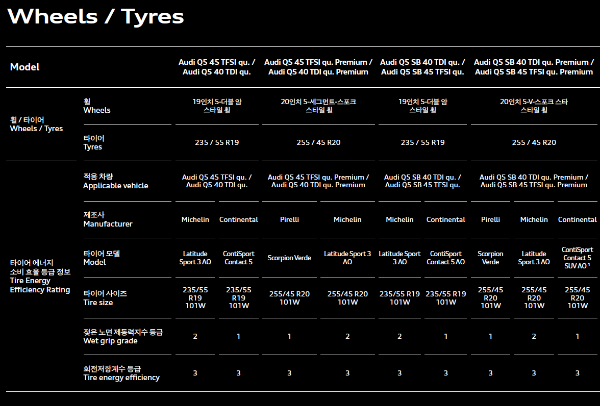Select wheel cell '20인치 5-V-스포크 스타 스타일 휠'
The height and width of the screenshot is (406, 600).
pyautogui.click(x=534, y=106)
